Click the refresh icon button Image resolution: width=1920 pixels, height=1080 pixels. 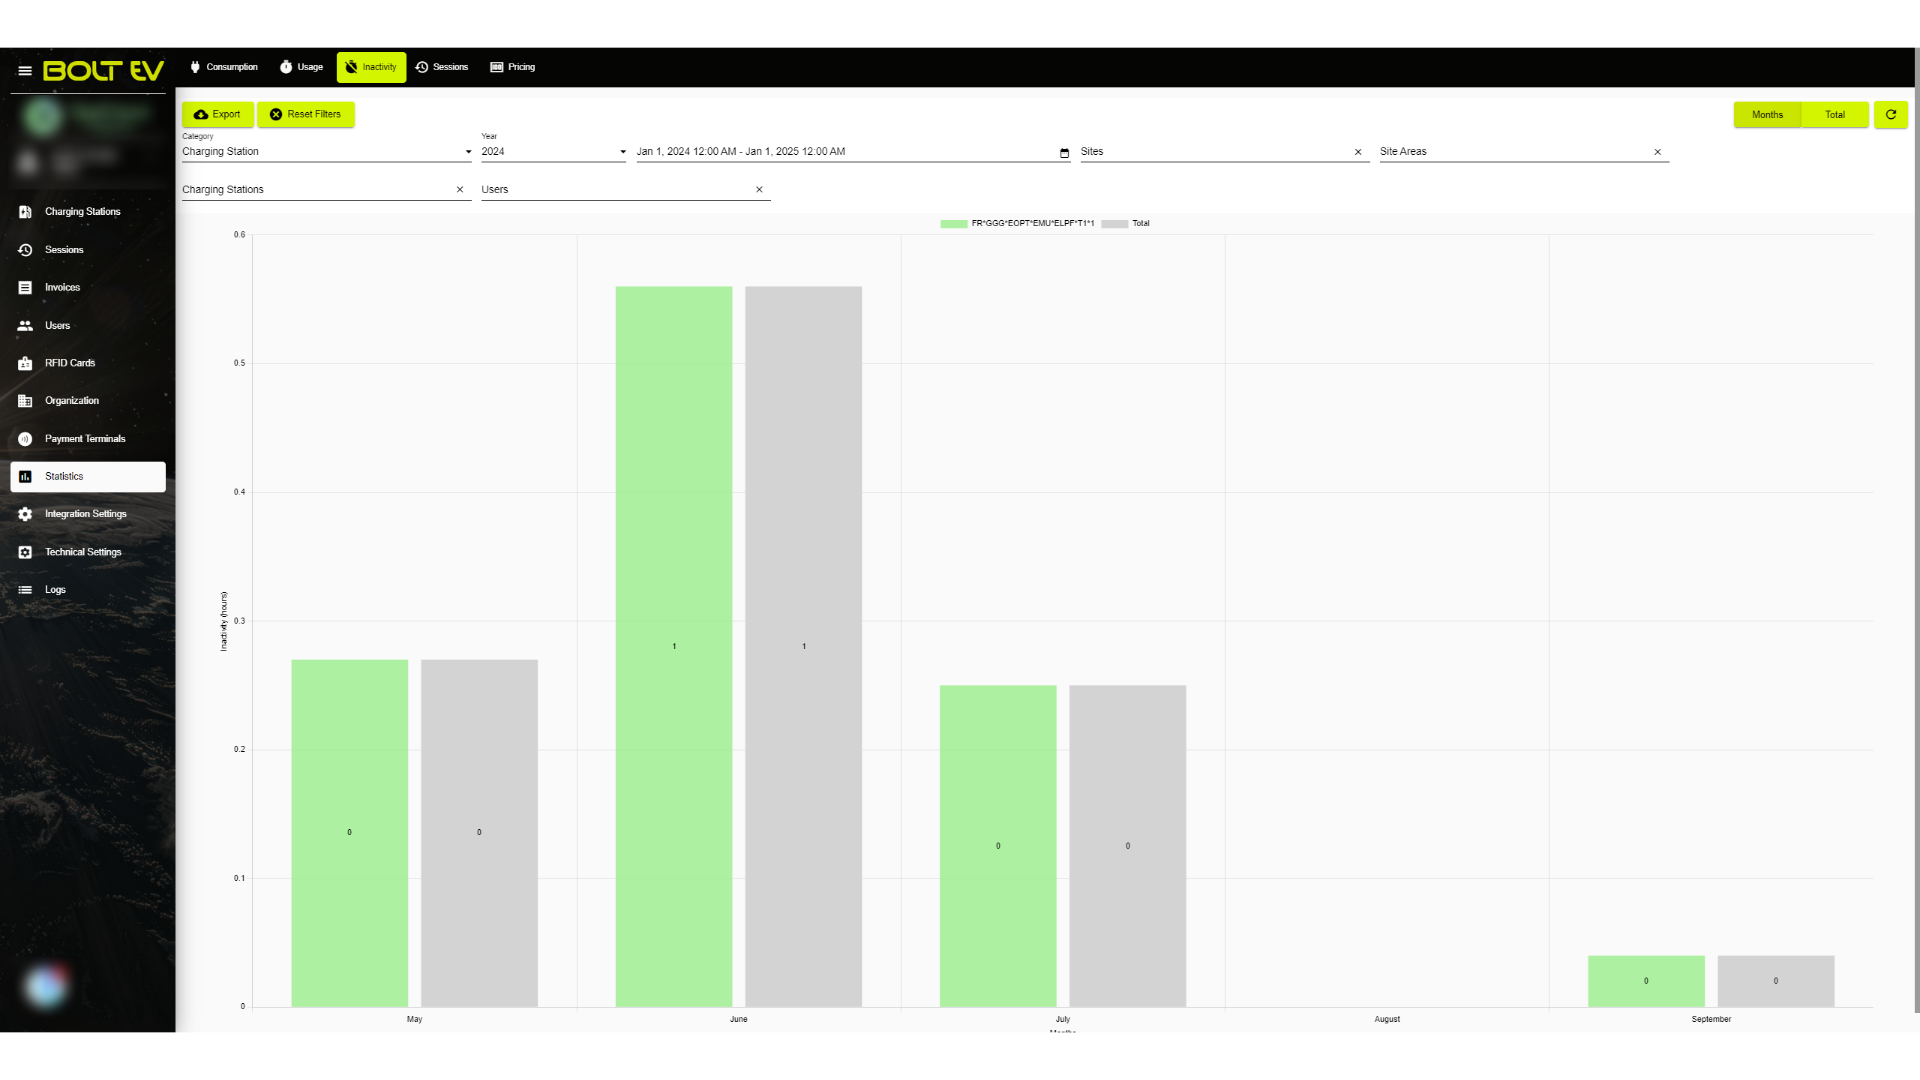click(x=1890, y=114)
